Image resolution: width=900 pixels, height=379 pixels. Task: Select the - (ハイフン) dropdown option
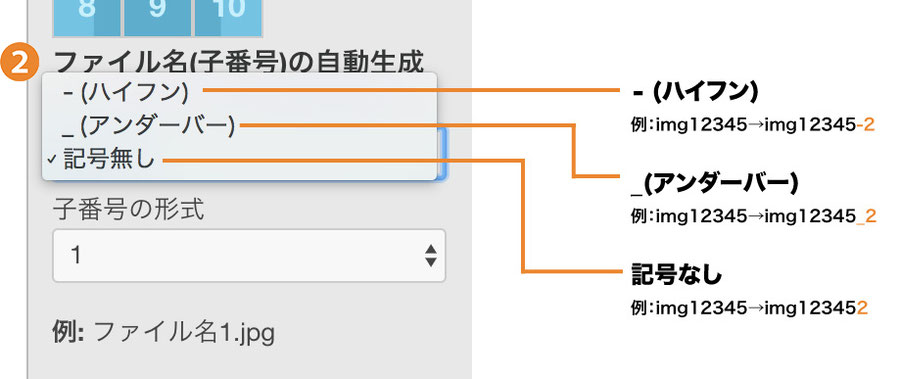click(x=240, y=91)
